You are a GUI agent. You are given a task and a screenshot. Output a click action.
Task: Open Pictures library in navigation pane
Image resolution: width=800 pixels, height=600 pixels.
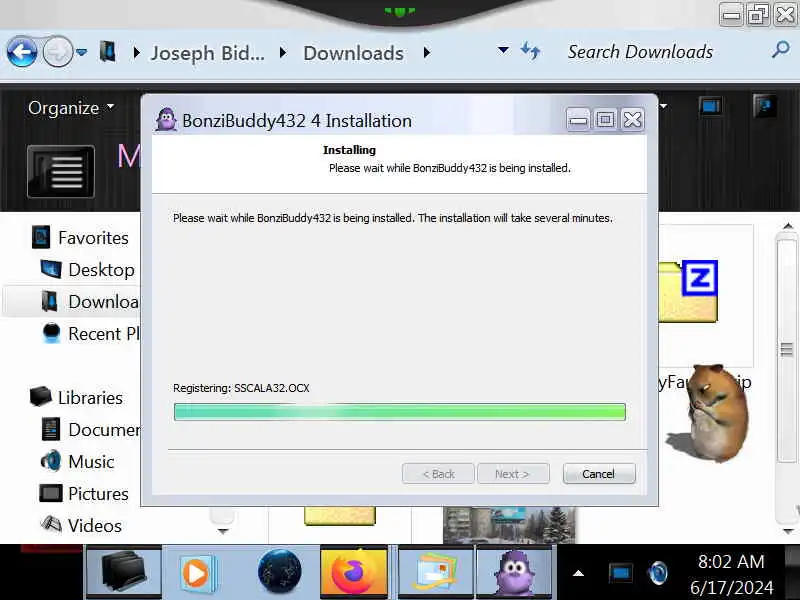(98, 494)
